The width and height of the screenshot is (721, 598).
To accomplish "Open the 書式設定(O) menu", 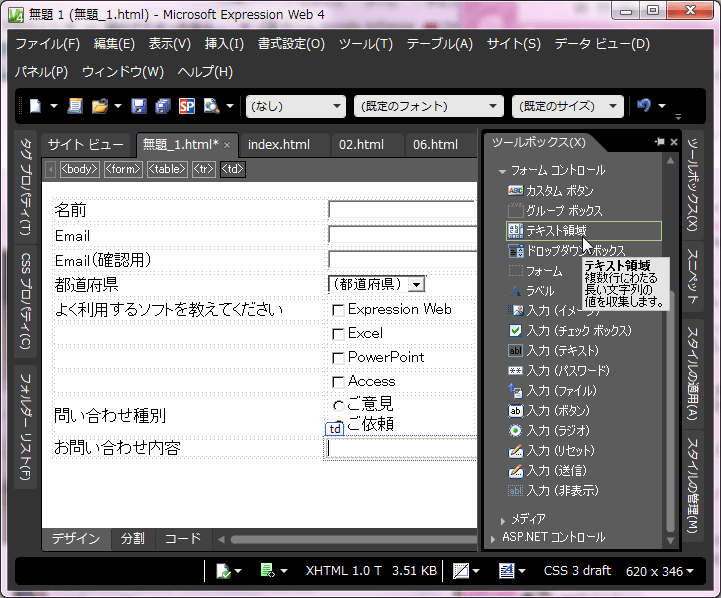I will (x=291, y=44).
